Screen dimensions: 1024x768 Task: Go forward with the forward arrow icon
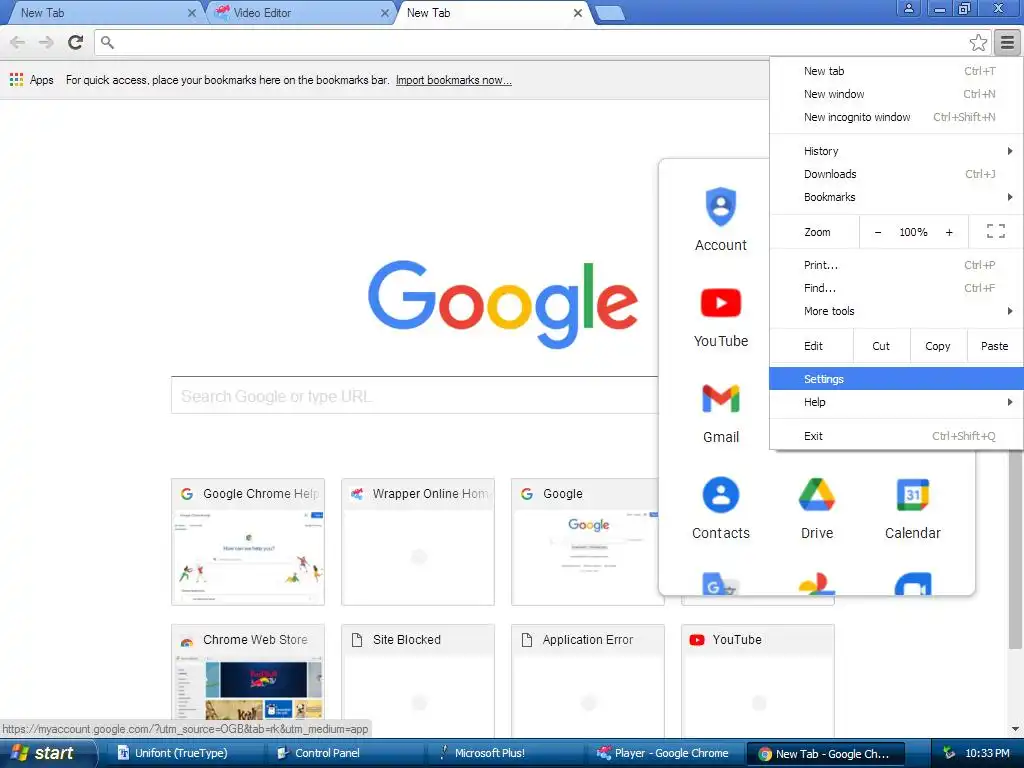46,42
